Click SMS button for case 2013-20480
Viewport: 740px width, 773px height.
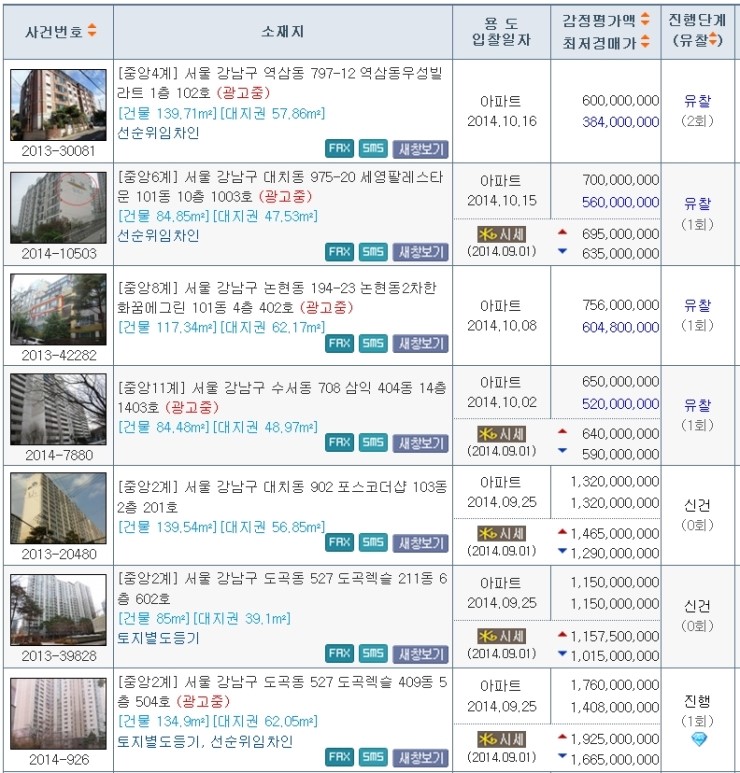coord(373,542)
